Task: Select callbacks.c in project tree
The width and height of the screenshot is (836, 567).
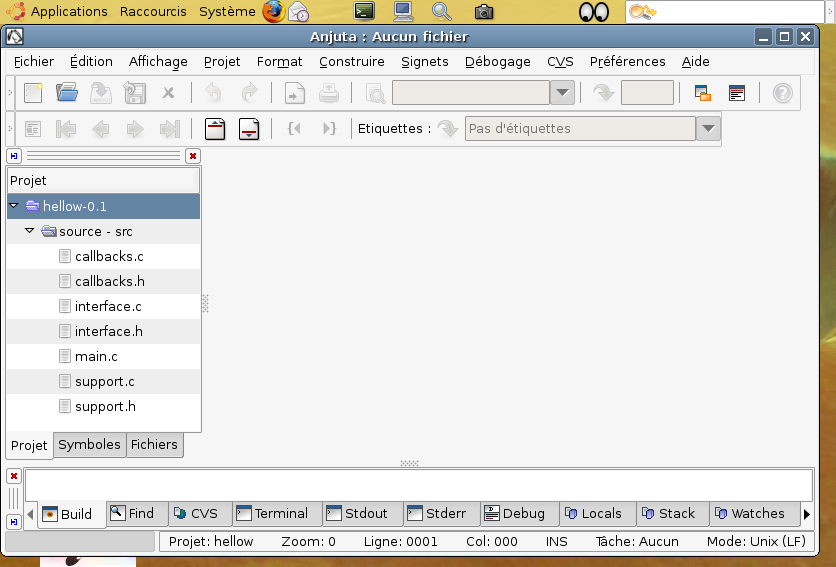Action: [x=103, y=257]
